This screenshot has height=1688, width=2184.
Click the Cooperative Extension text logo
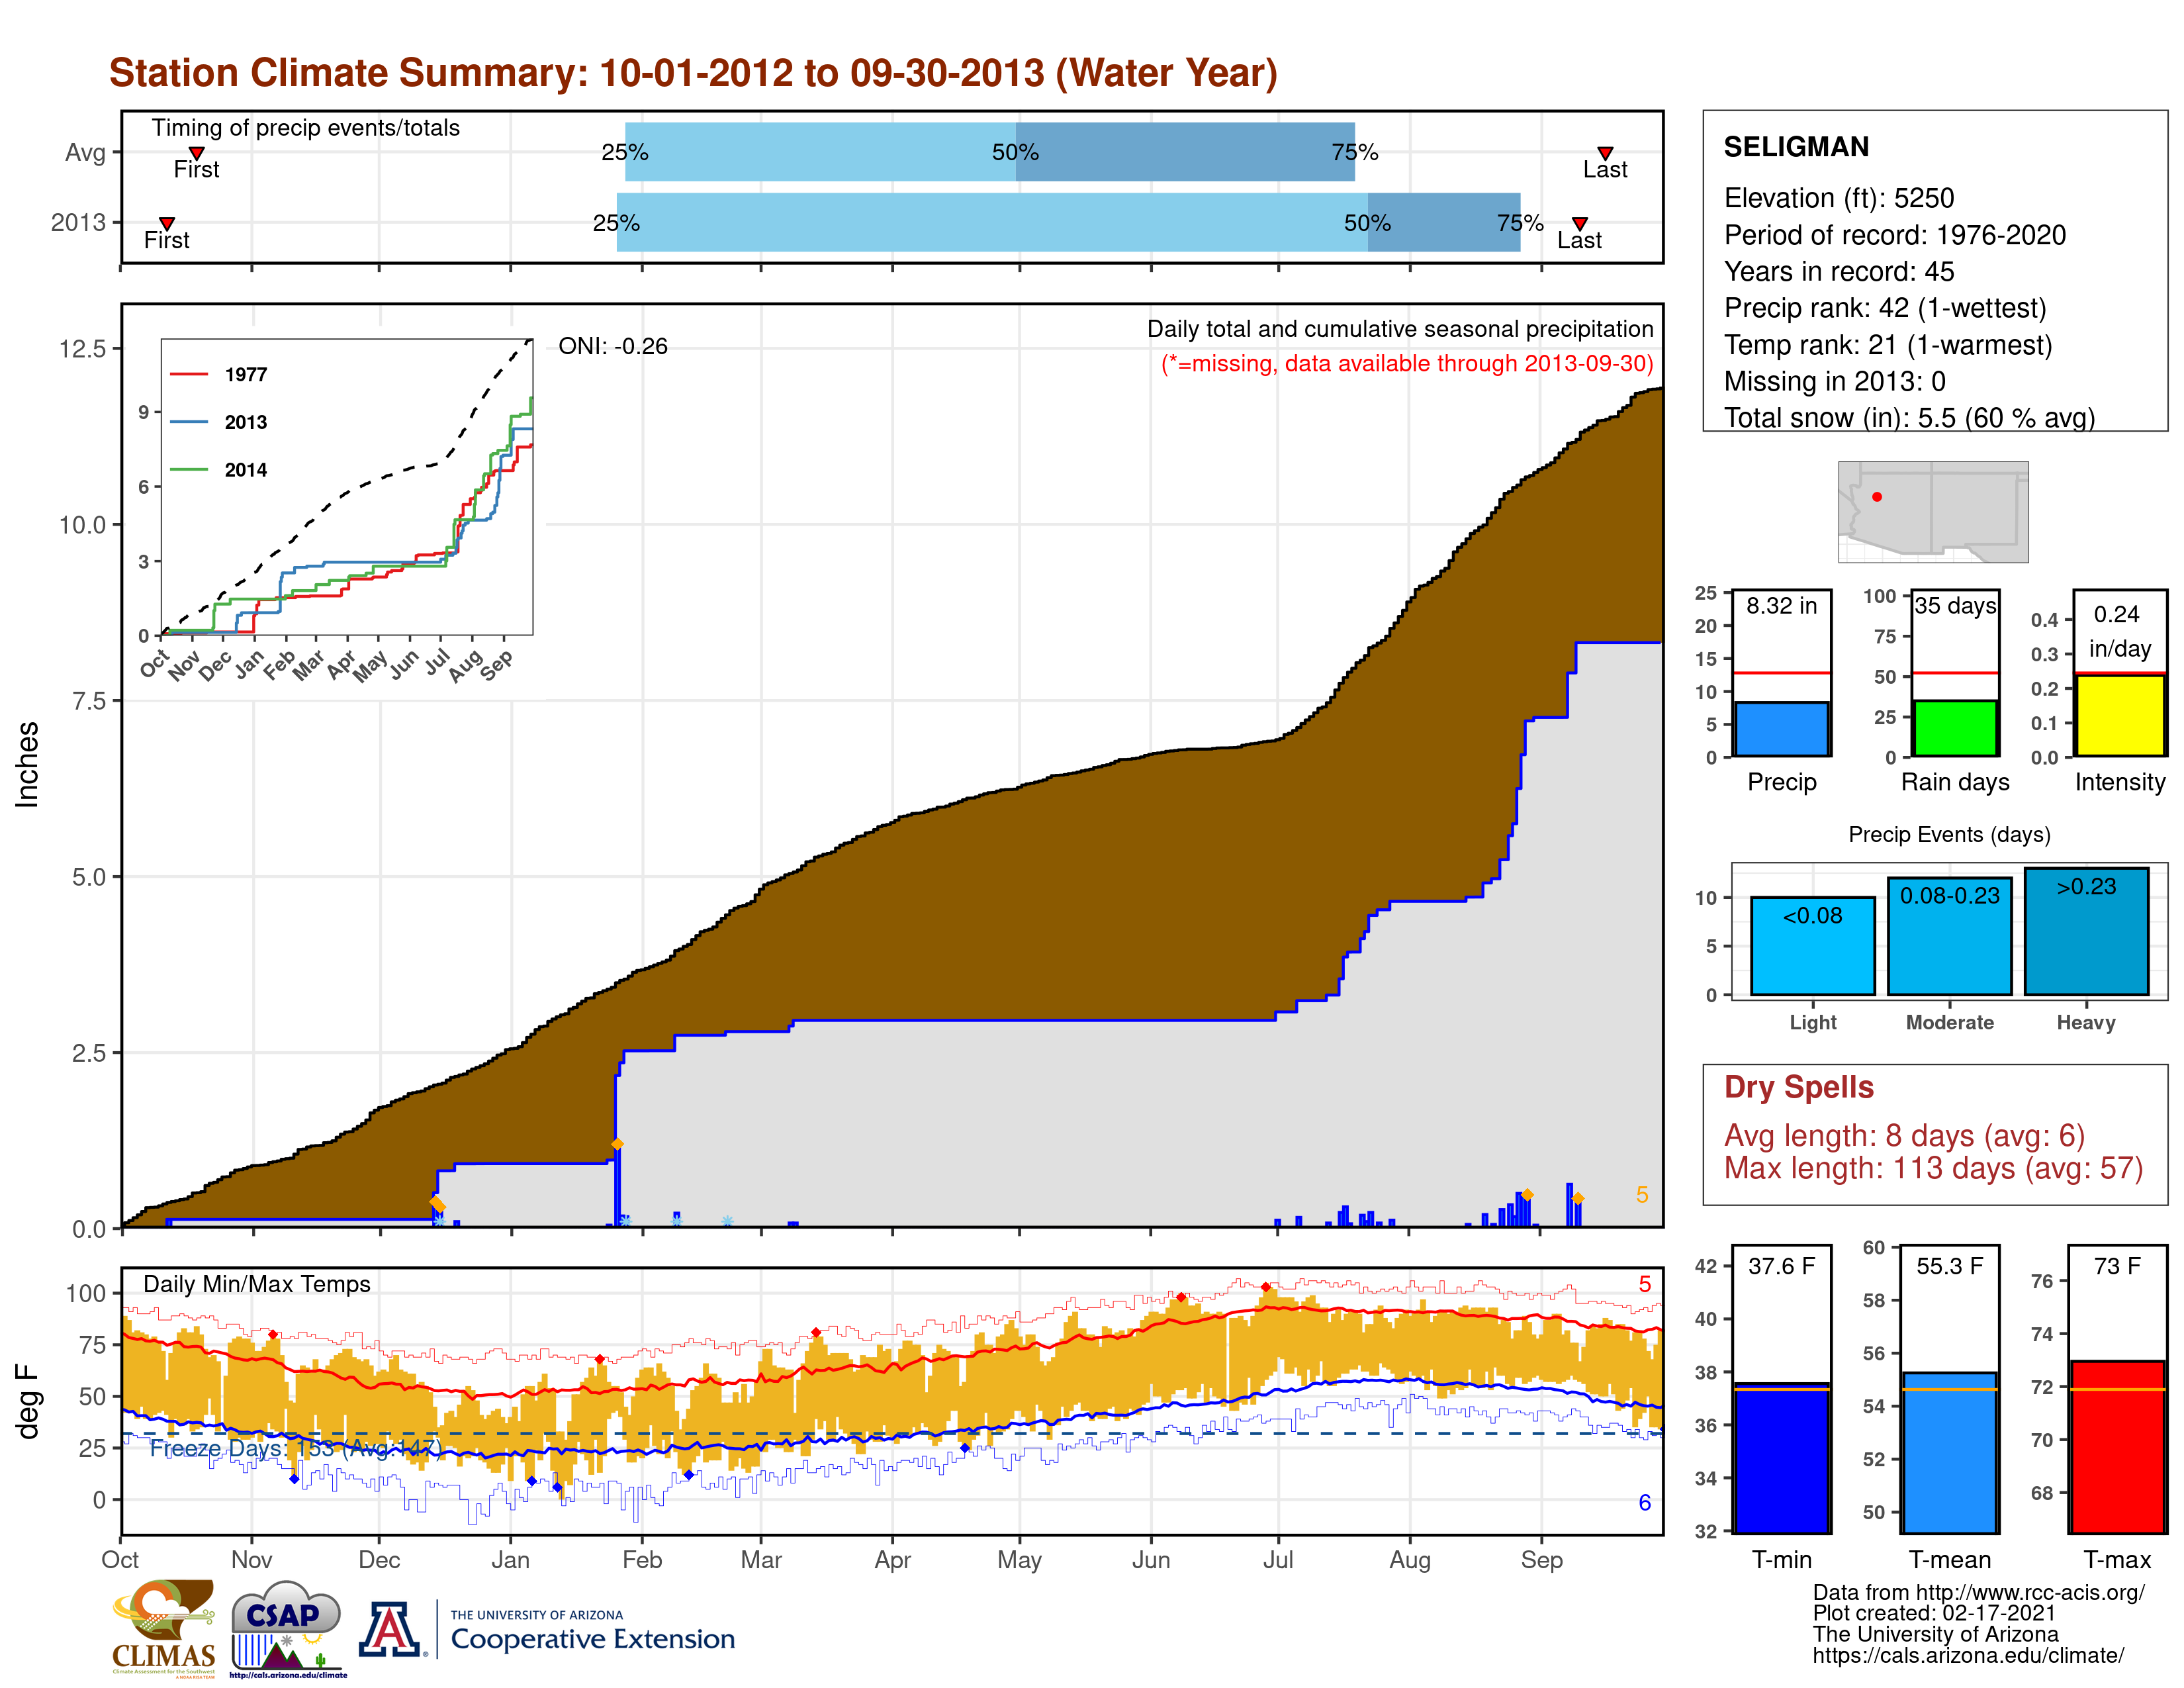(x=593, y=1631)
